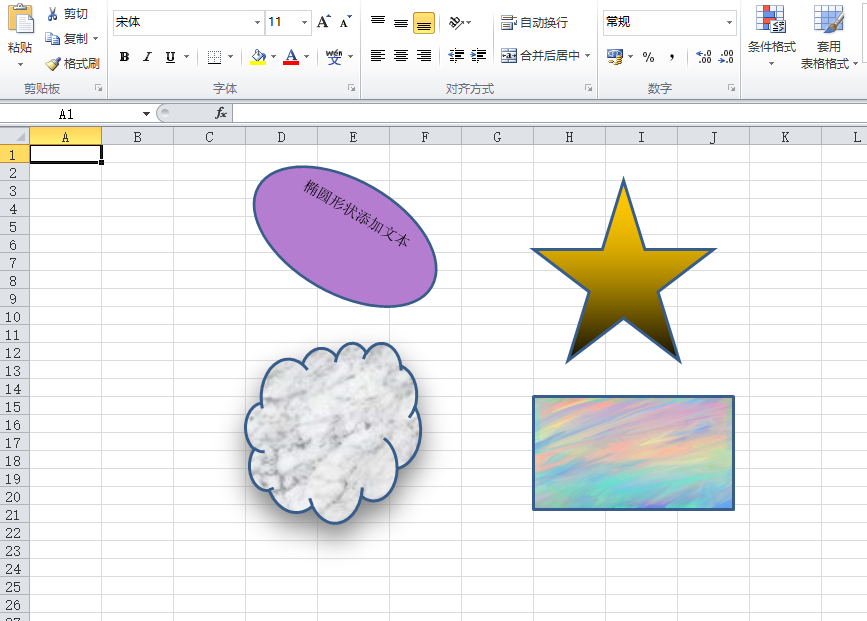
Task: Toggle Wrap Text (自动换行)
Action: (x=534, y=22)
